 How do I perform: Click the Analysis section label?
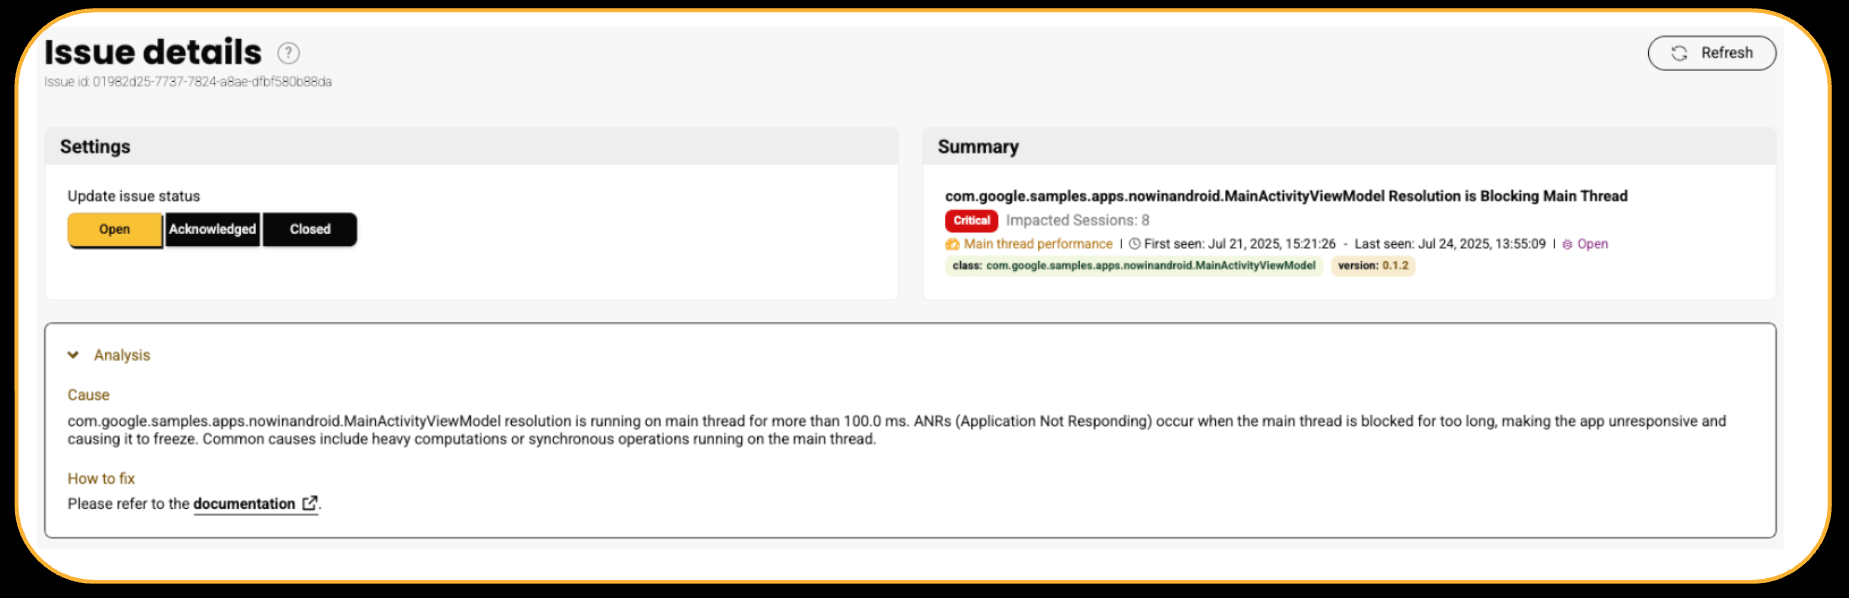(x=122, y=355)
